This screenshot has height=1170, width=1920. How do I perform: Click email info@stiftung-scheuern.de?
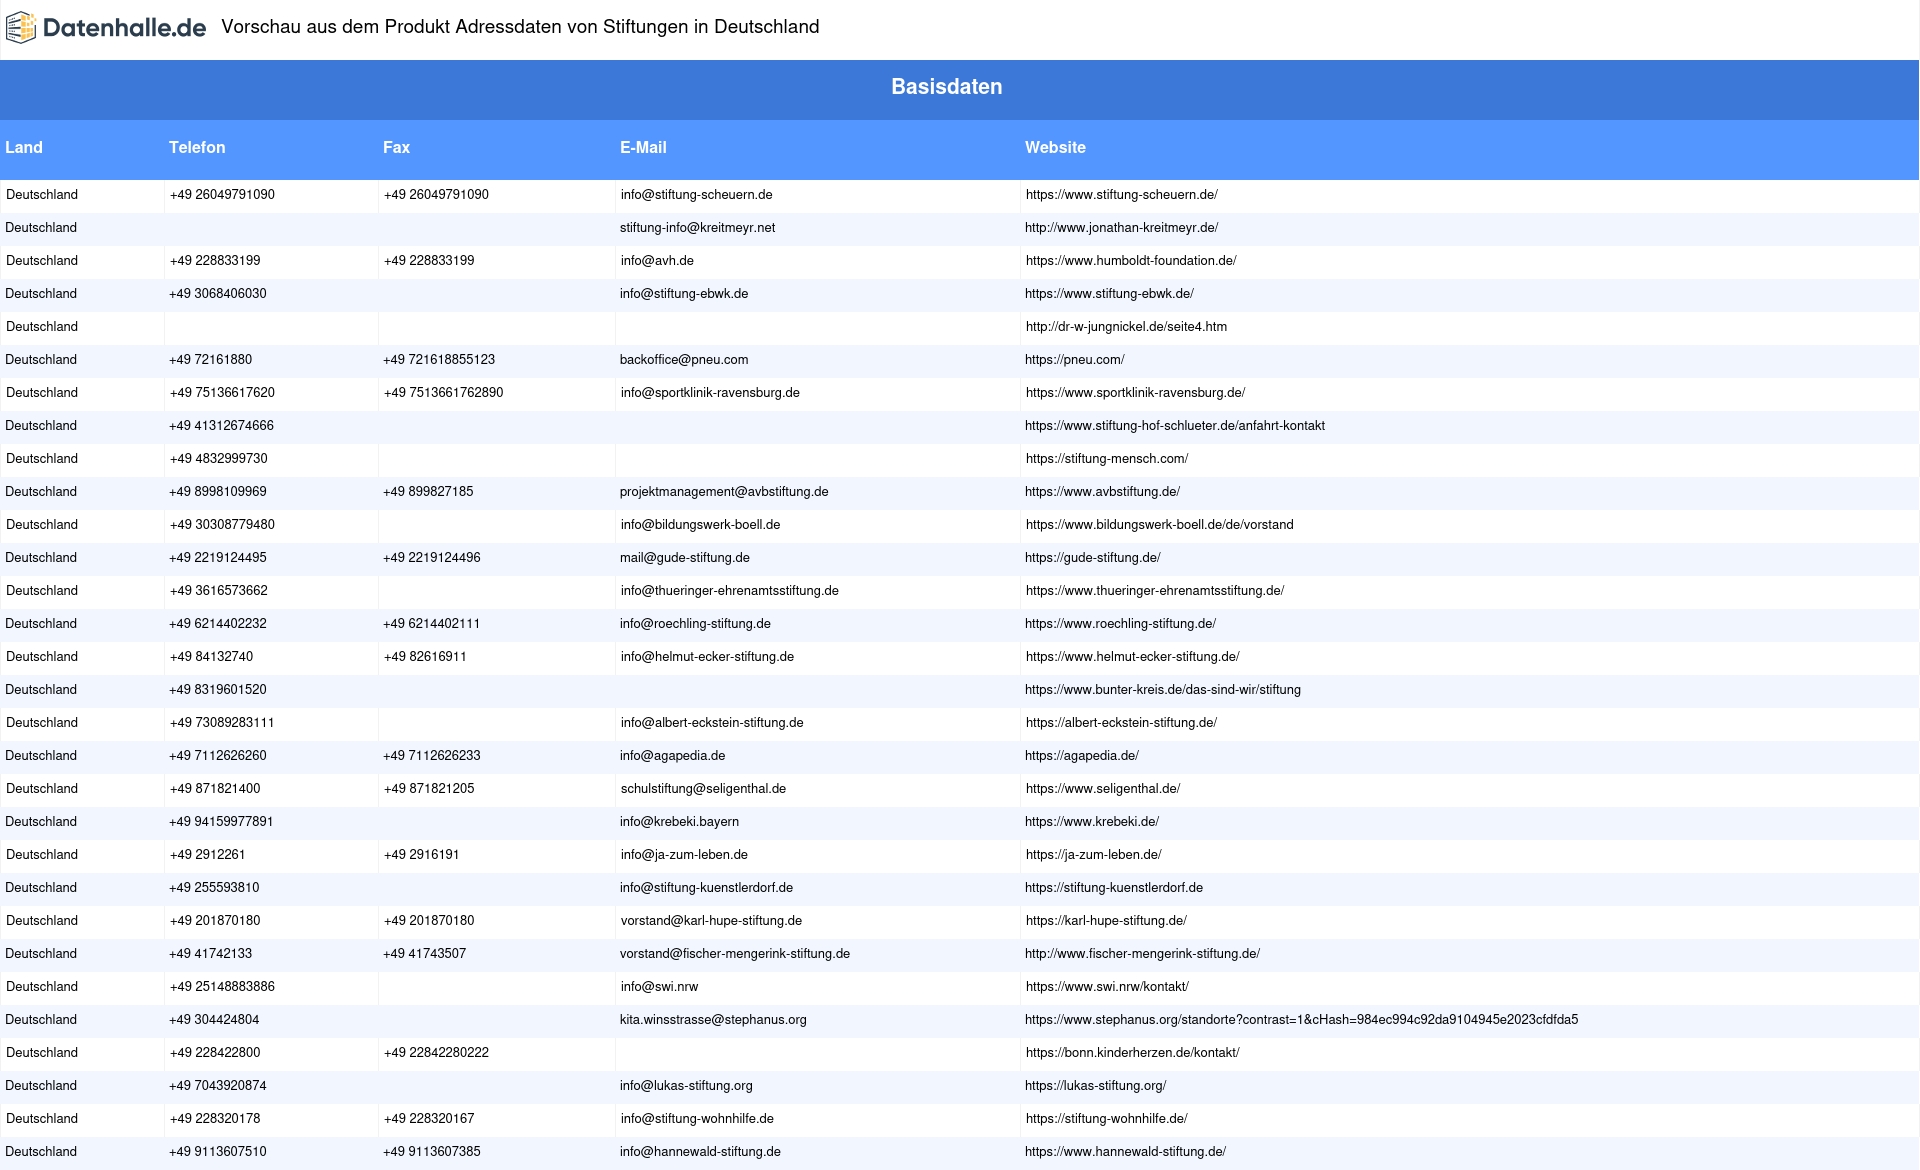[696, 195]
